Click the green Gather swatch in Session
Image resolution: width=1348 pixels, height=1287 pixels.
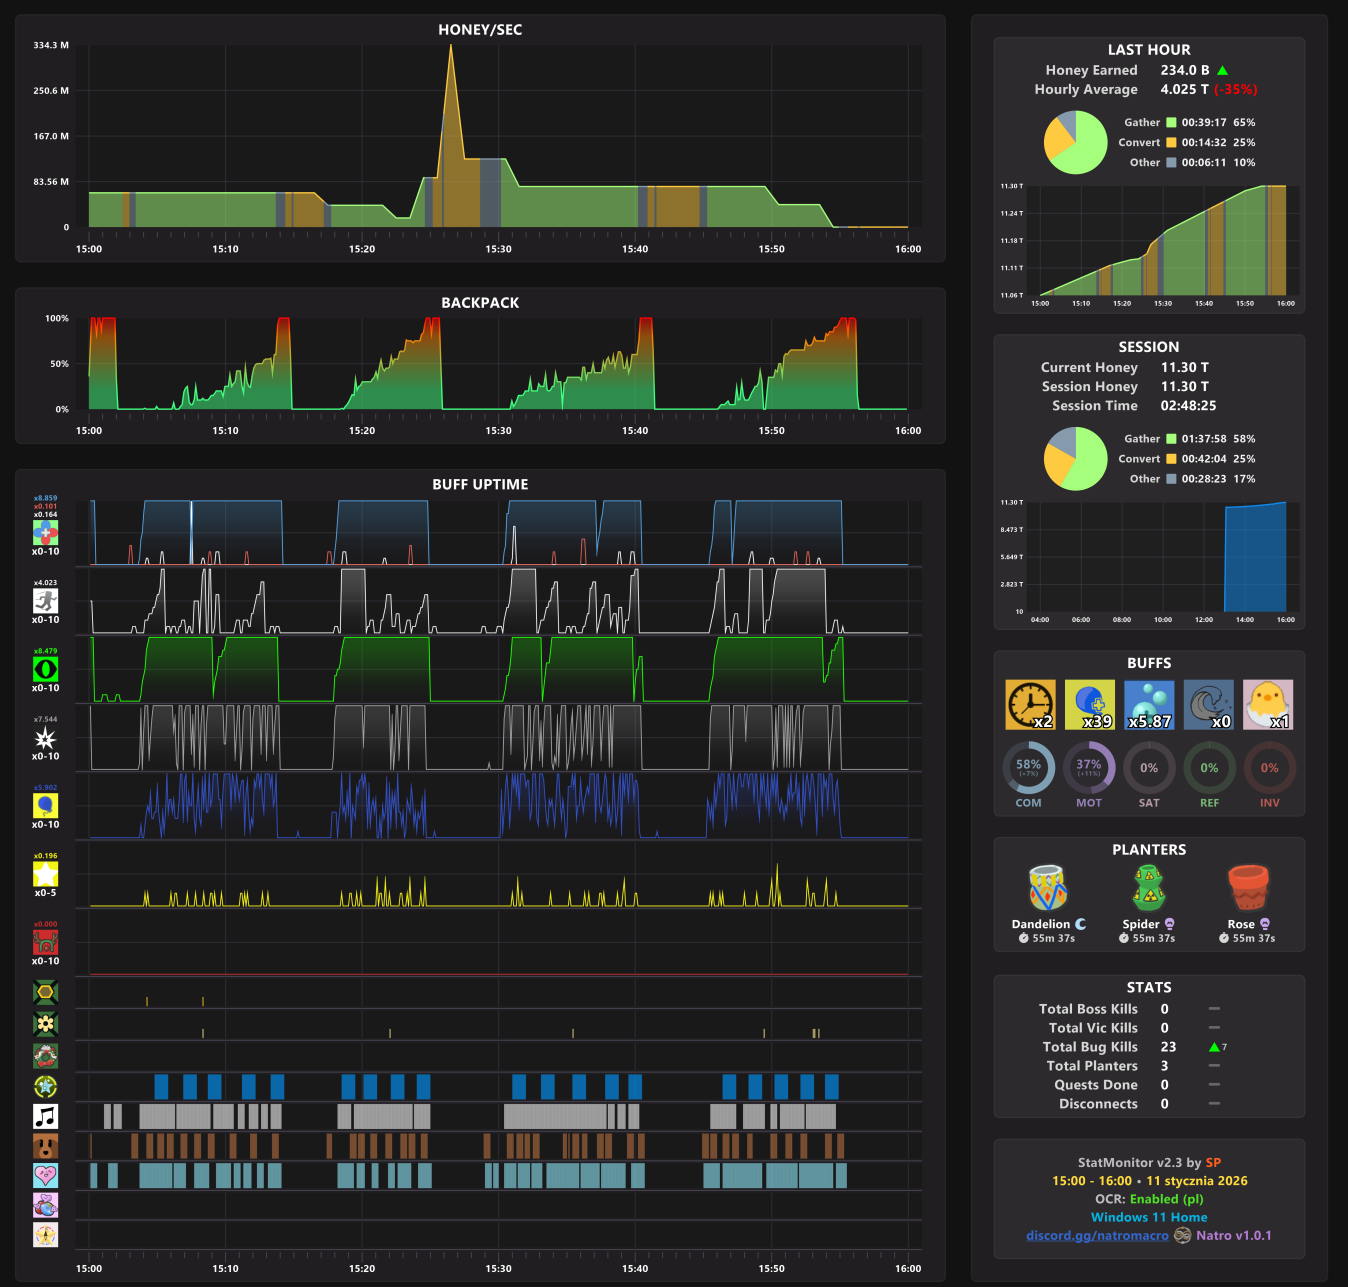point(1171,439)
